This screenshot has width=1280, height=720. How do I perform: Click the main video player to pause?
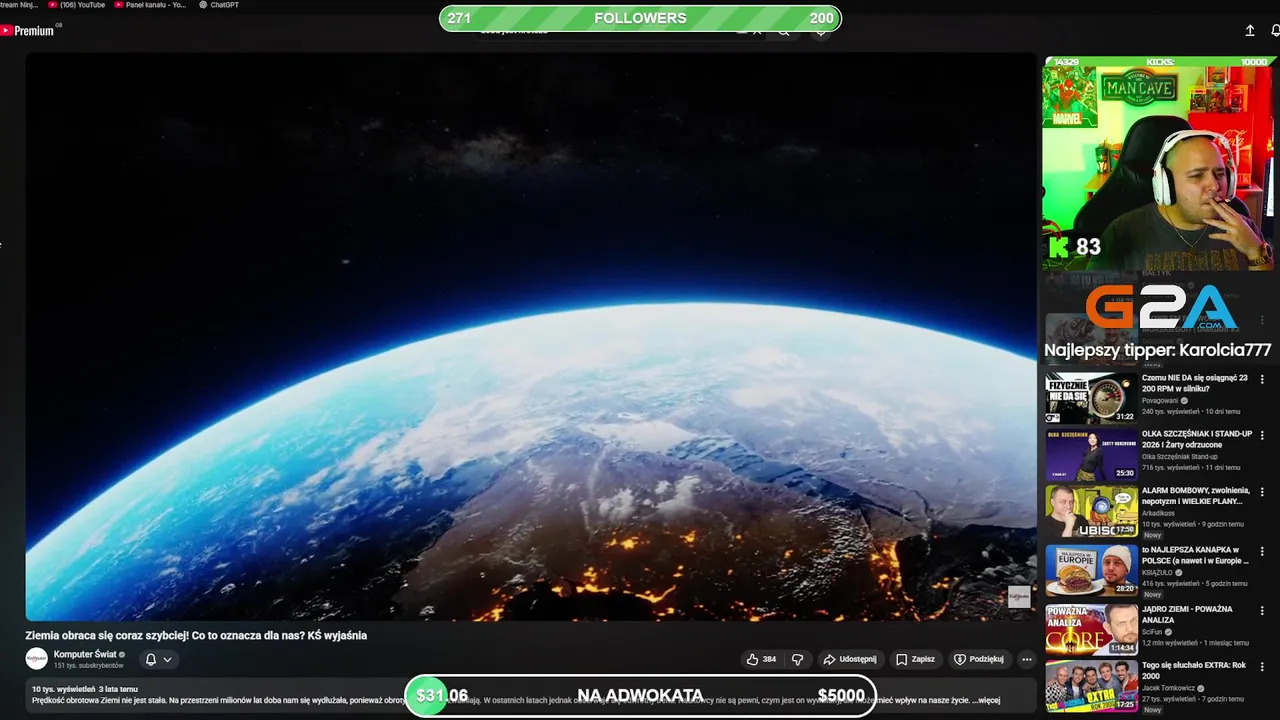click(531, 336)
